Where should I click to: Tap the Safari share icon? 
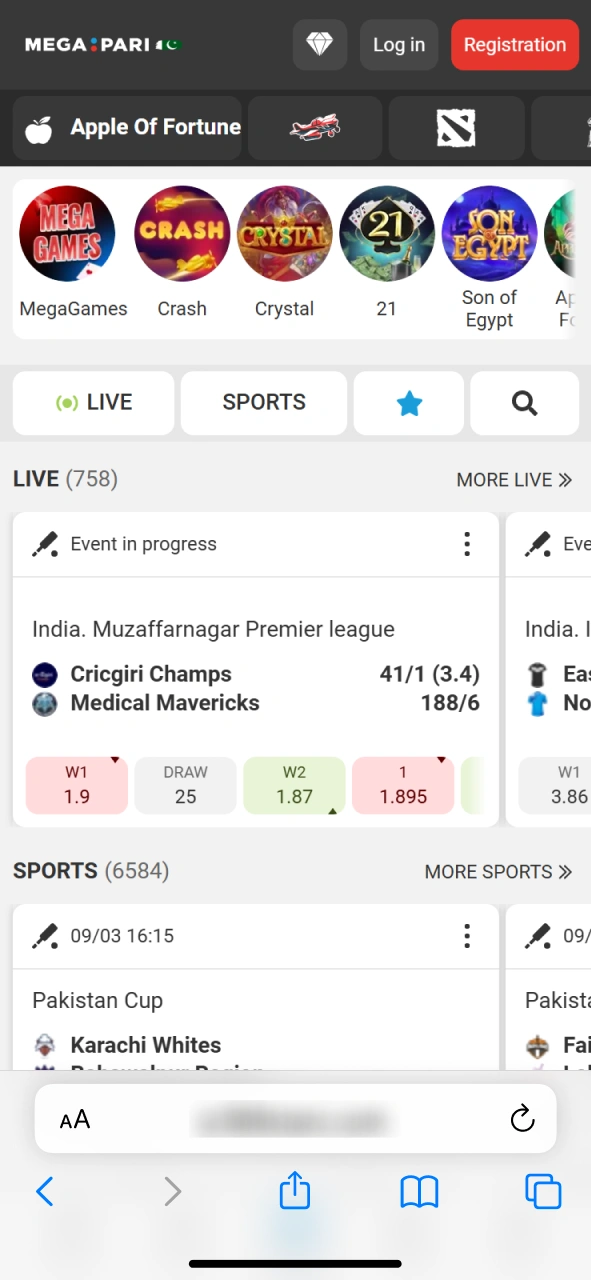point(294,1191)
